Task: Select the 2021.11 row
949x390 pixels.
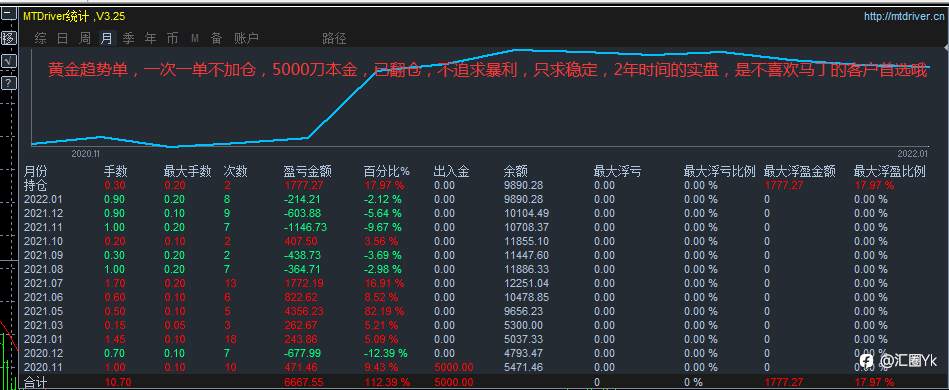Action: [x=474, y=227]
